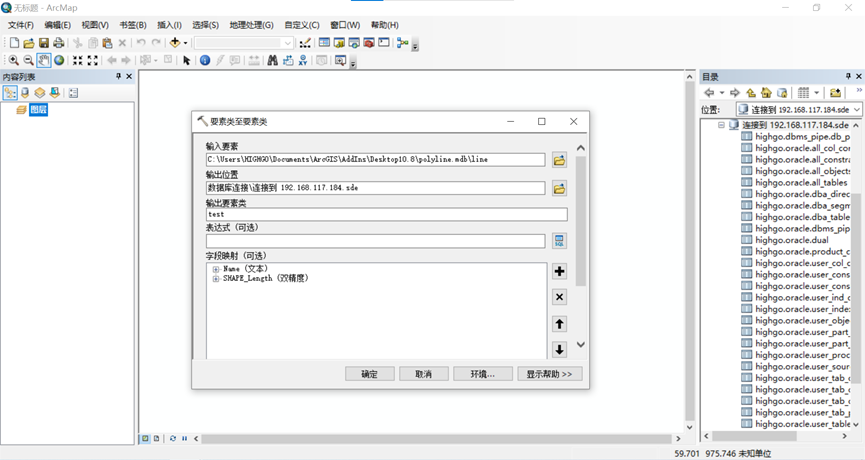Viewport: 865px width, 460px height.
Task: Toggle List By Drawing Order view
Action: coord(10,93)
